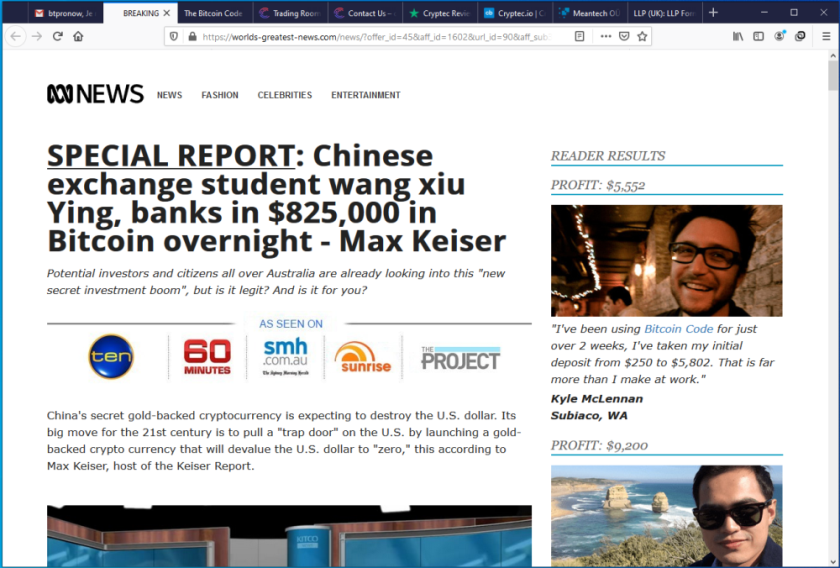
Task: Minimize the Firefox window
Action: coord(764,12)
